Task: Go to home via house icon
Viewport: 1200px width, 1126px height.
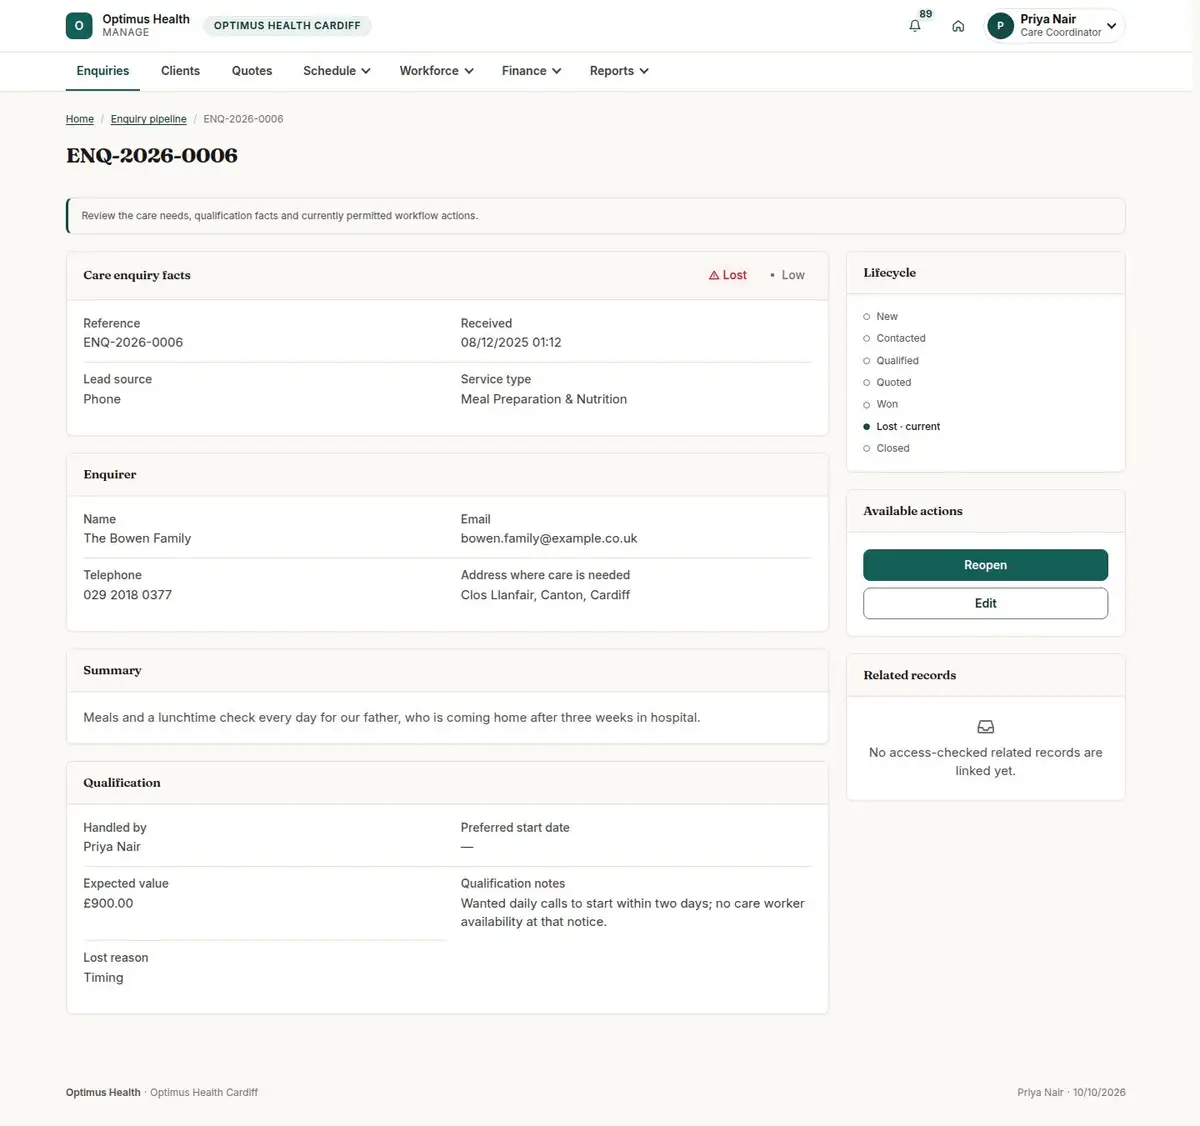Action: click(x=958, y=26)
